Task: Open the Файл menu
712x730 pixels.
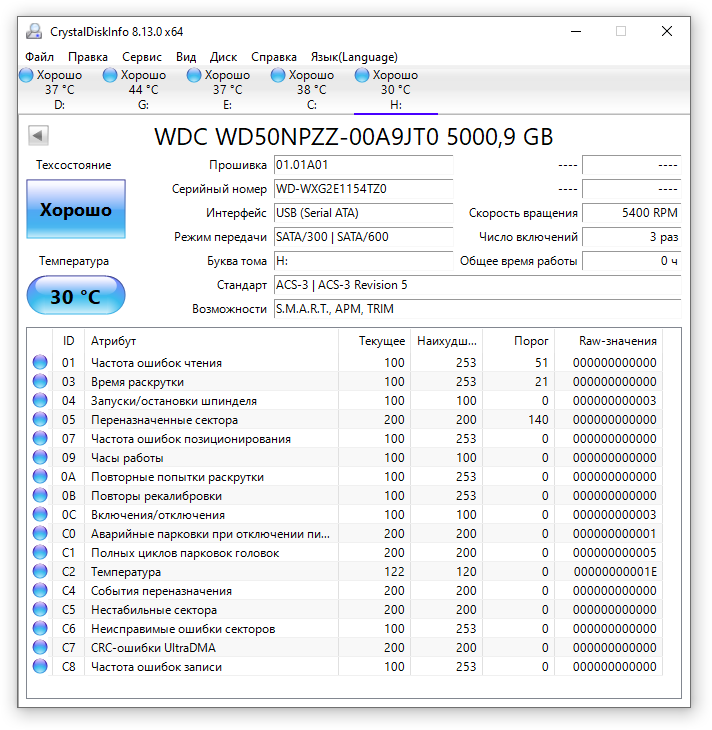Action: [40, 57]
